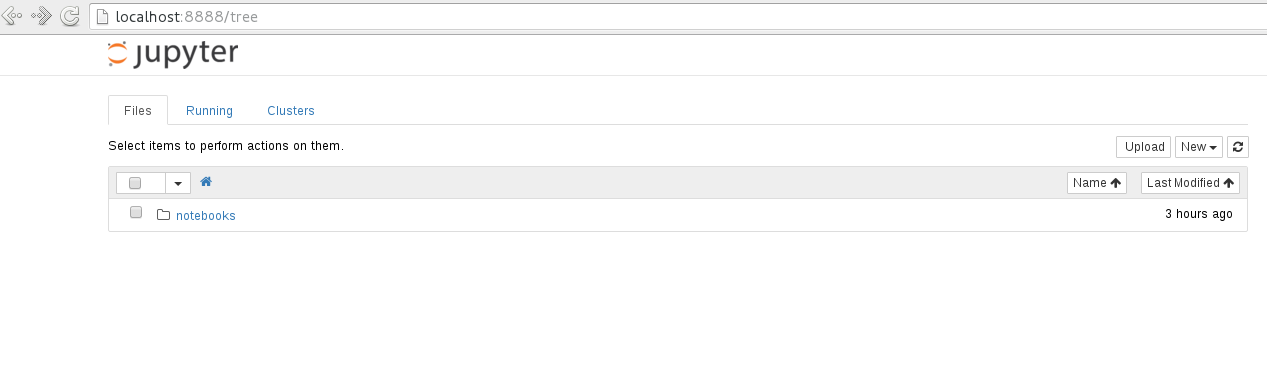Go to home directory via house icon

pyautogui.click(x=206, y=182)
